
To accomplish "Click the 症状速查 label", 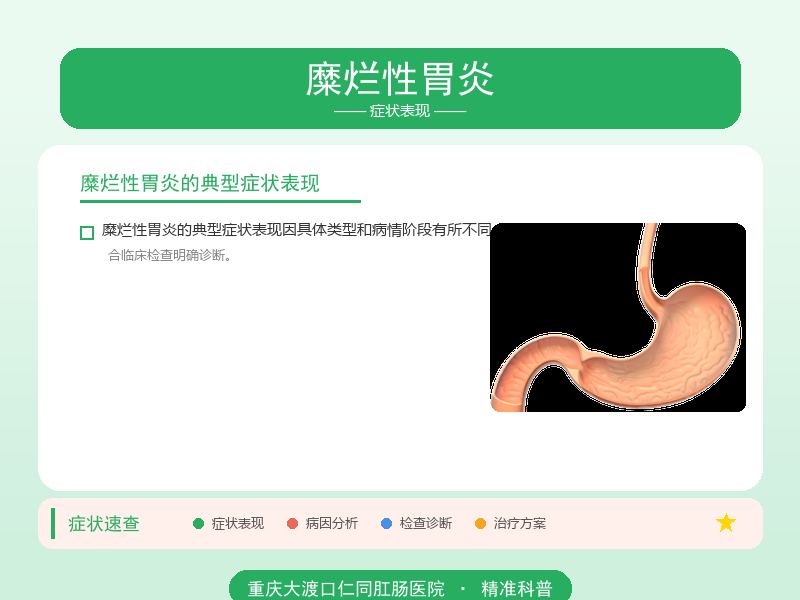I will [104, 524].
